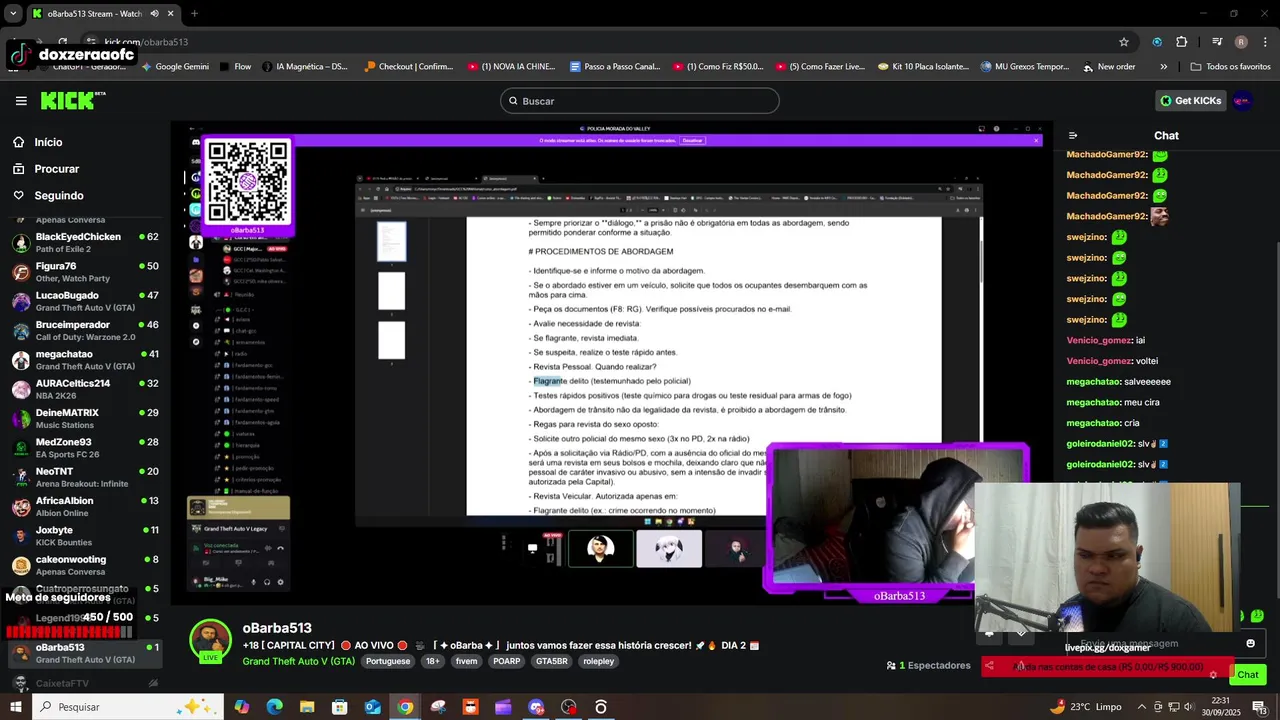
Task: Open the New order bookmark
Action: pyautogui.click(x=1109, y=67)
